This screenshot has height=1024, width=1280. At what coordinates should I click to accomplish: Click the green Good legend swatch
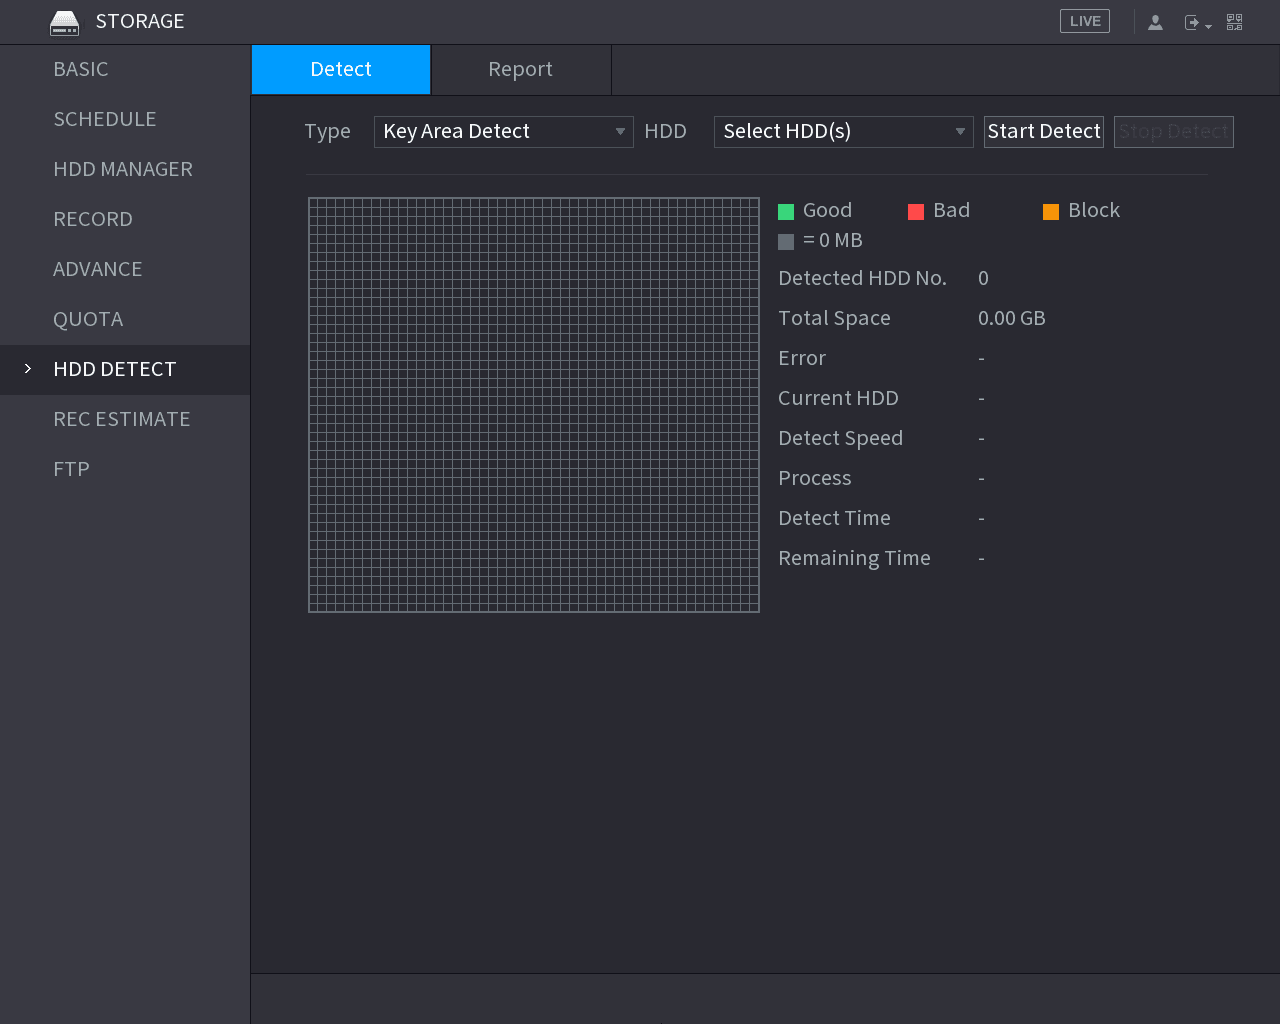coord(786,211)
